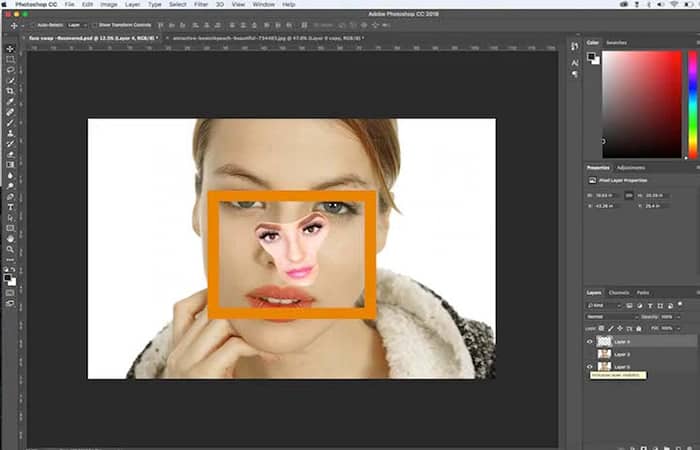Activate the Crop tool

pos(10,91)
